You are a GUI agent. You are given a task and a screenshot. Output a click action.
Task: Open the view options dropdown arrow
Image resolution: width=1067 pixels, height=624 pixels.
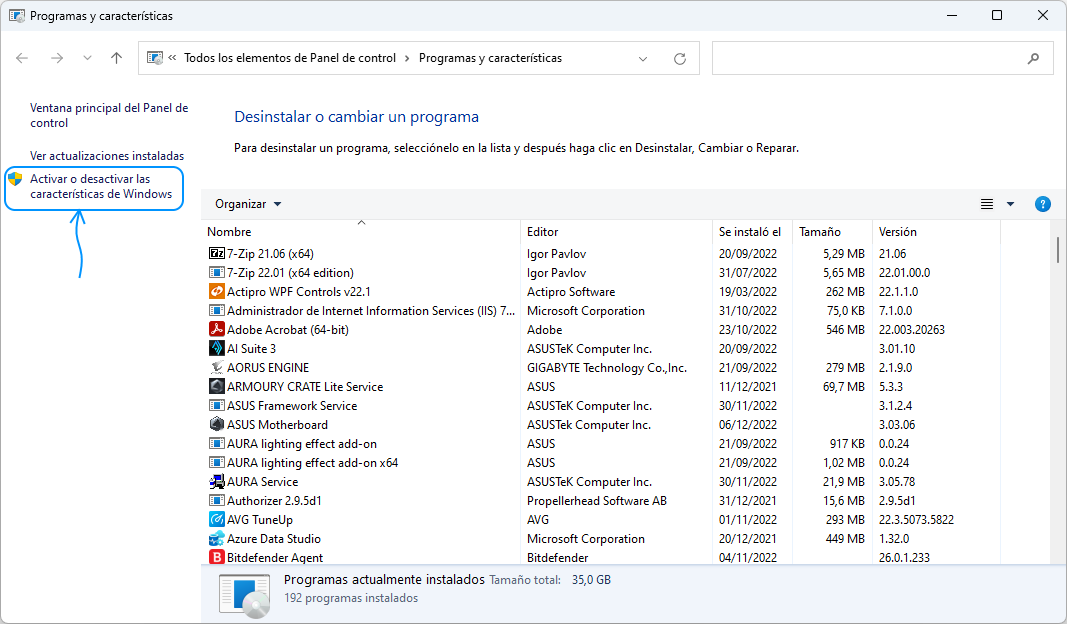pyautogui.click(x=1011, y=204)
